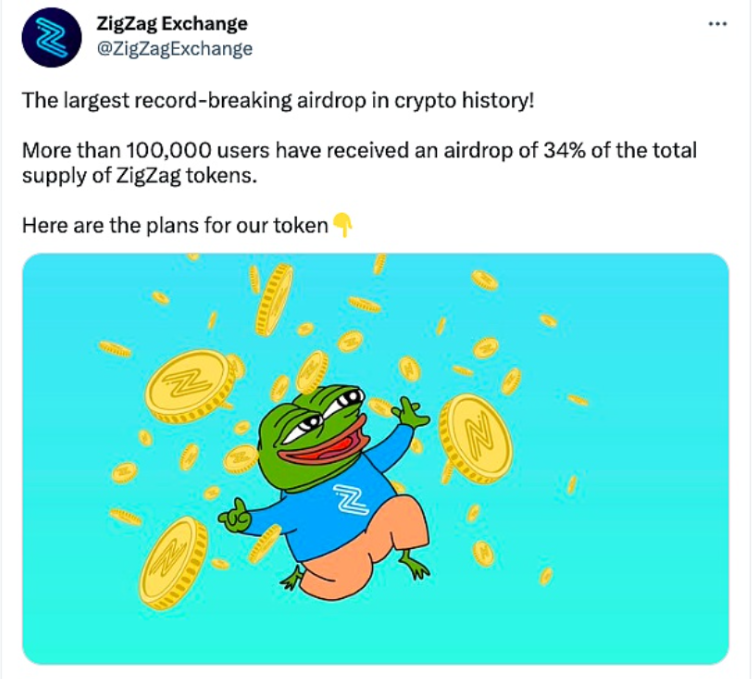
Task: Click the "More than 100,000 users" paragraph
Action: (x=357, y=162)
